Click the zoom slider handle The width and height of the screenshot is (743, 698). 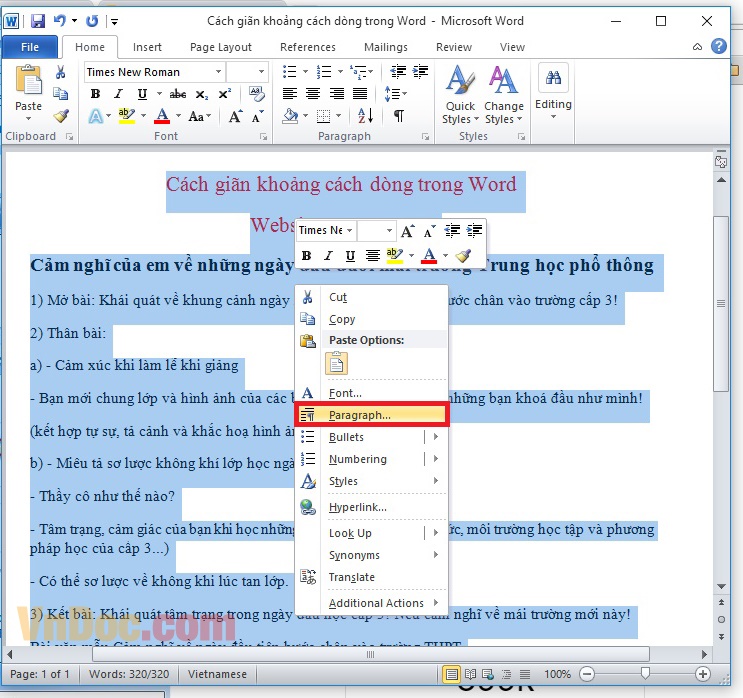click(x=645, y=673)
